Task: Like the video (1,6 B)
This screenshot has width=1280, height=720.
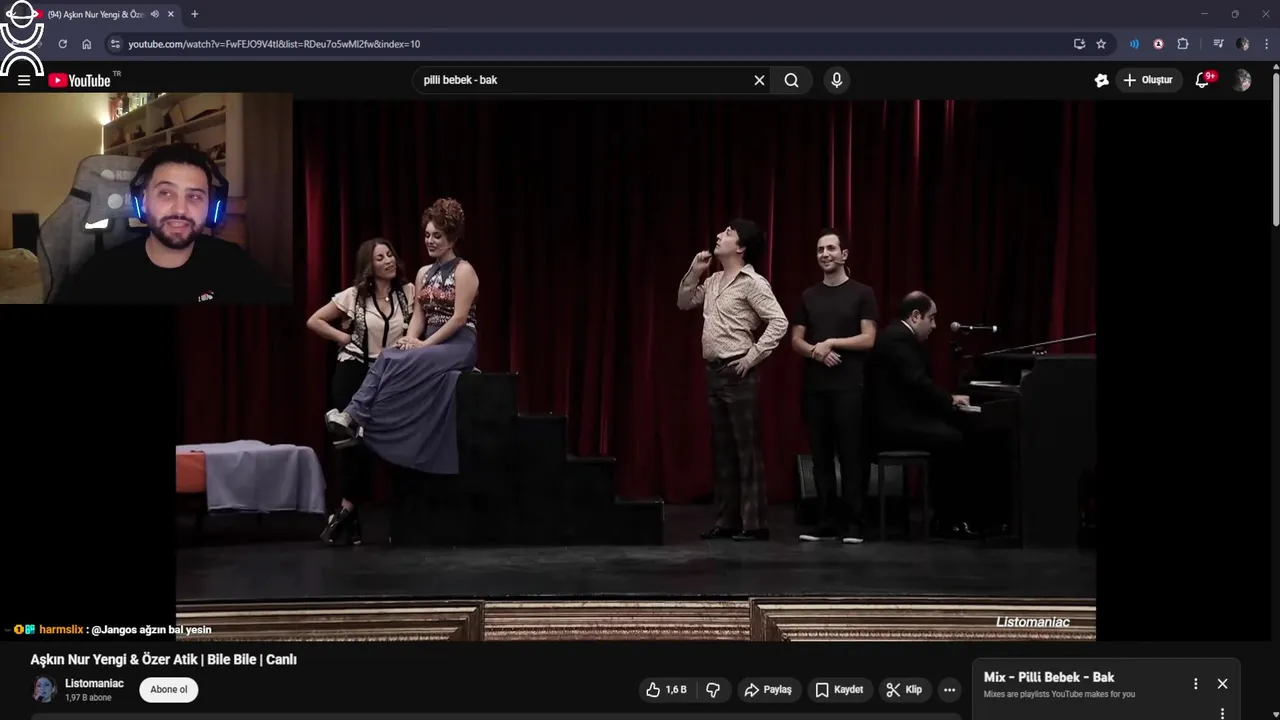Action: (x=666, y=690)
